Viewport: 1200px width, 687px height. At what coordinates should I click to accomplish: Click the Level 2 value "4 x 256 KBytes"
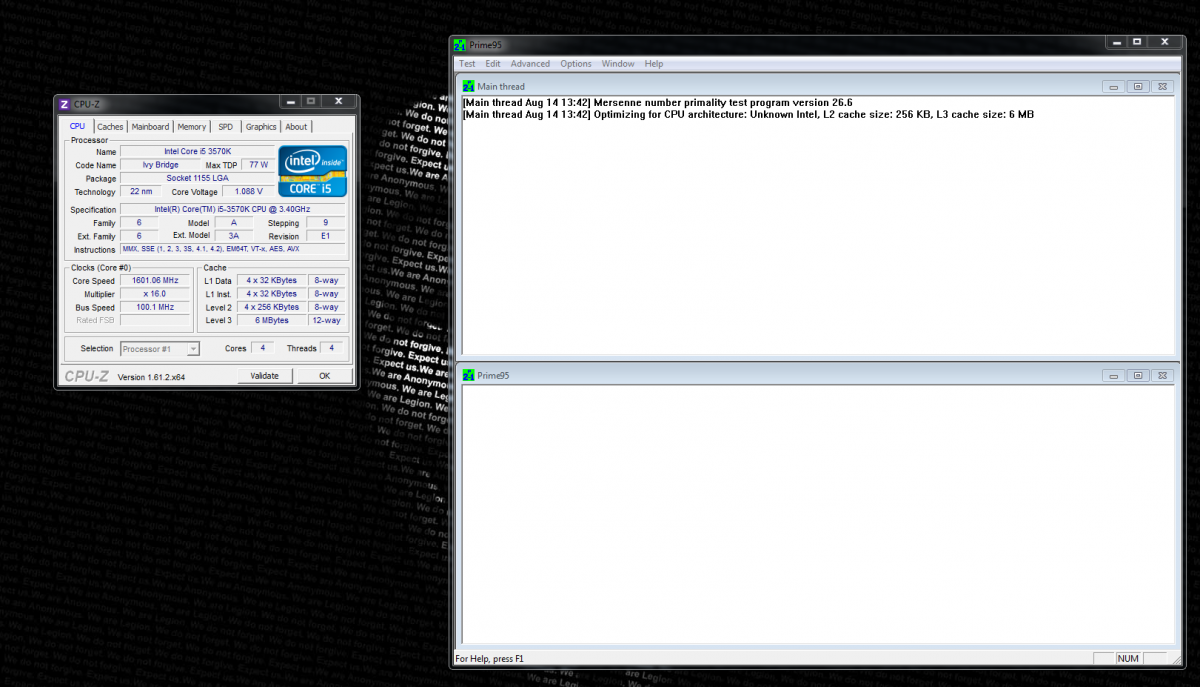tap(271, 308)
